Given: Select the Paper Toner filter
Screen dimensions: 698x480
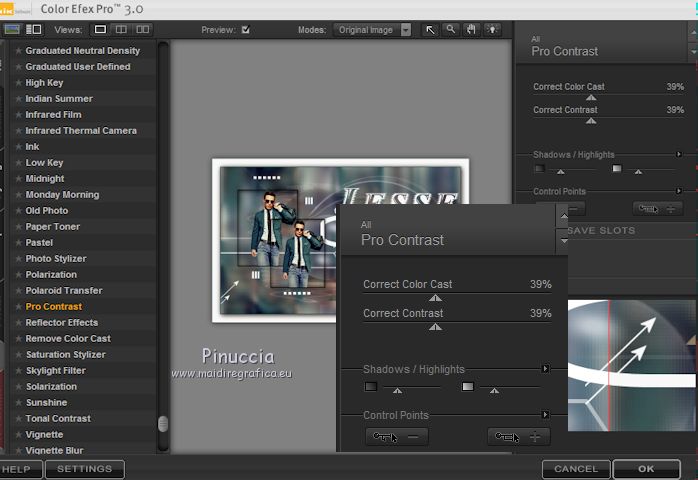Looking at the screenshot, I should 83,227.
